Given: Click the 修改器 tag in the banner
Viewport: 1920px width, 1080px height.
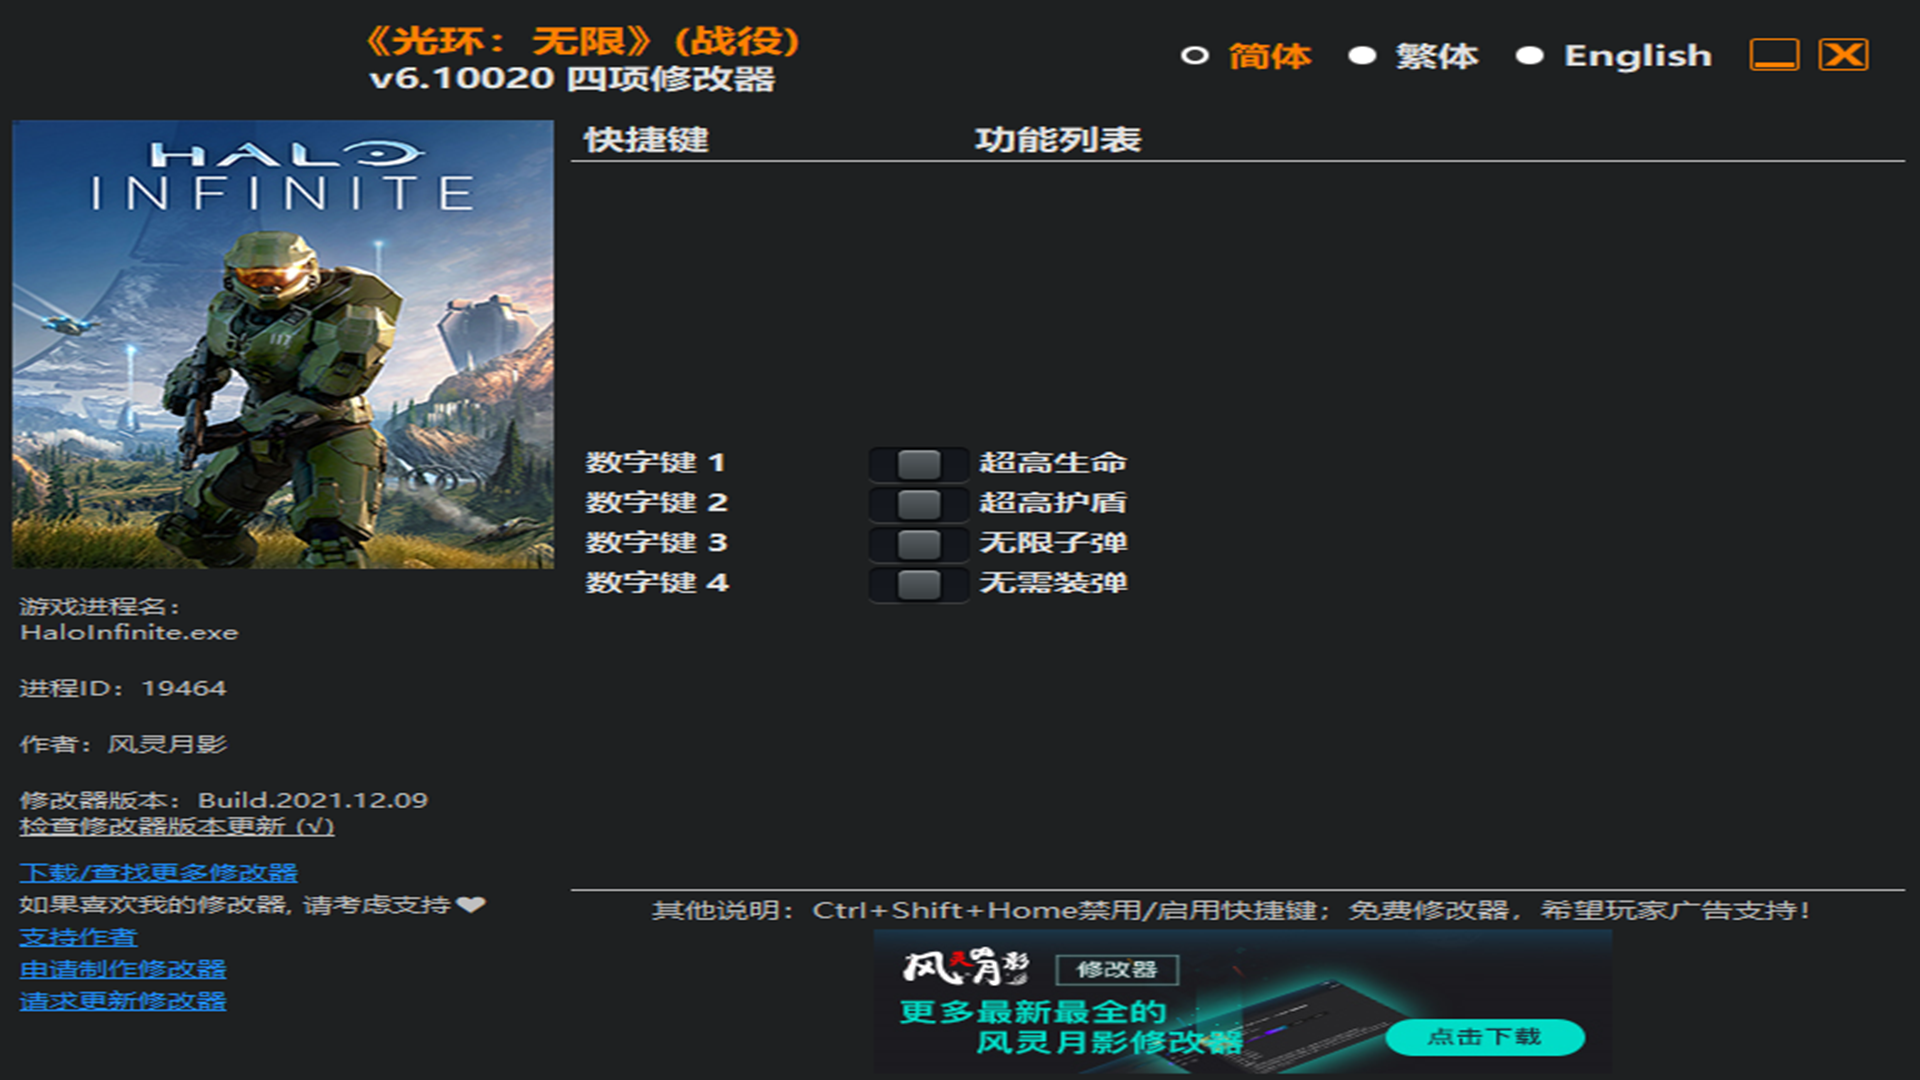Looking at the screenshot, I should point(1117,970).
